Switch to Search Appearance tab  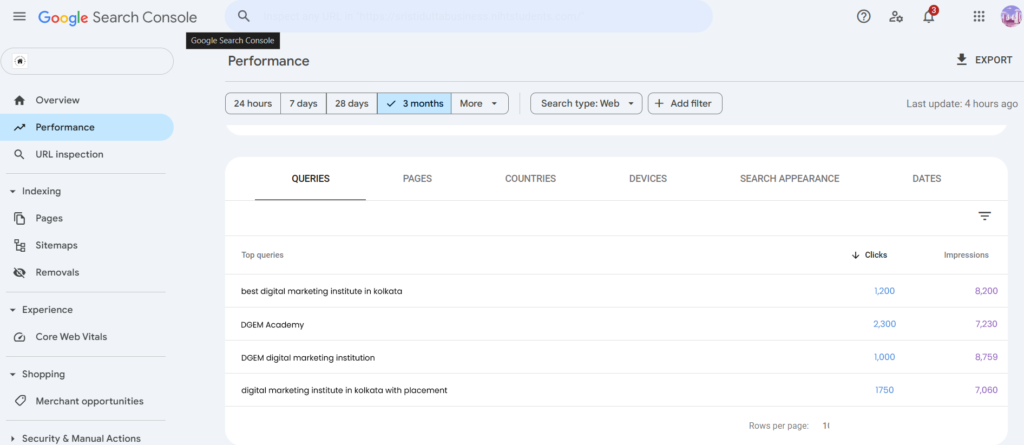click(790, 178)
